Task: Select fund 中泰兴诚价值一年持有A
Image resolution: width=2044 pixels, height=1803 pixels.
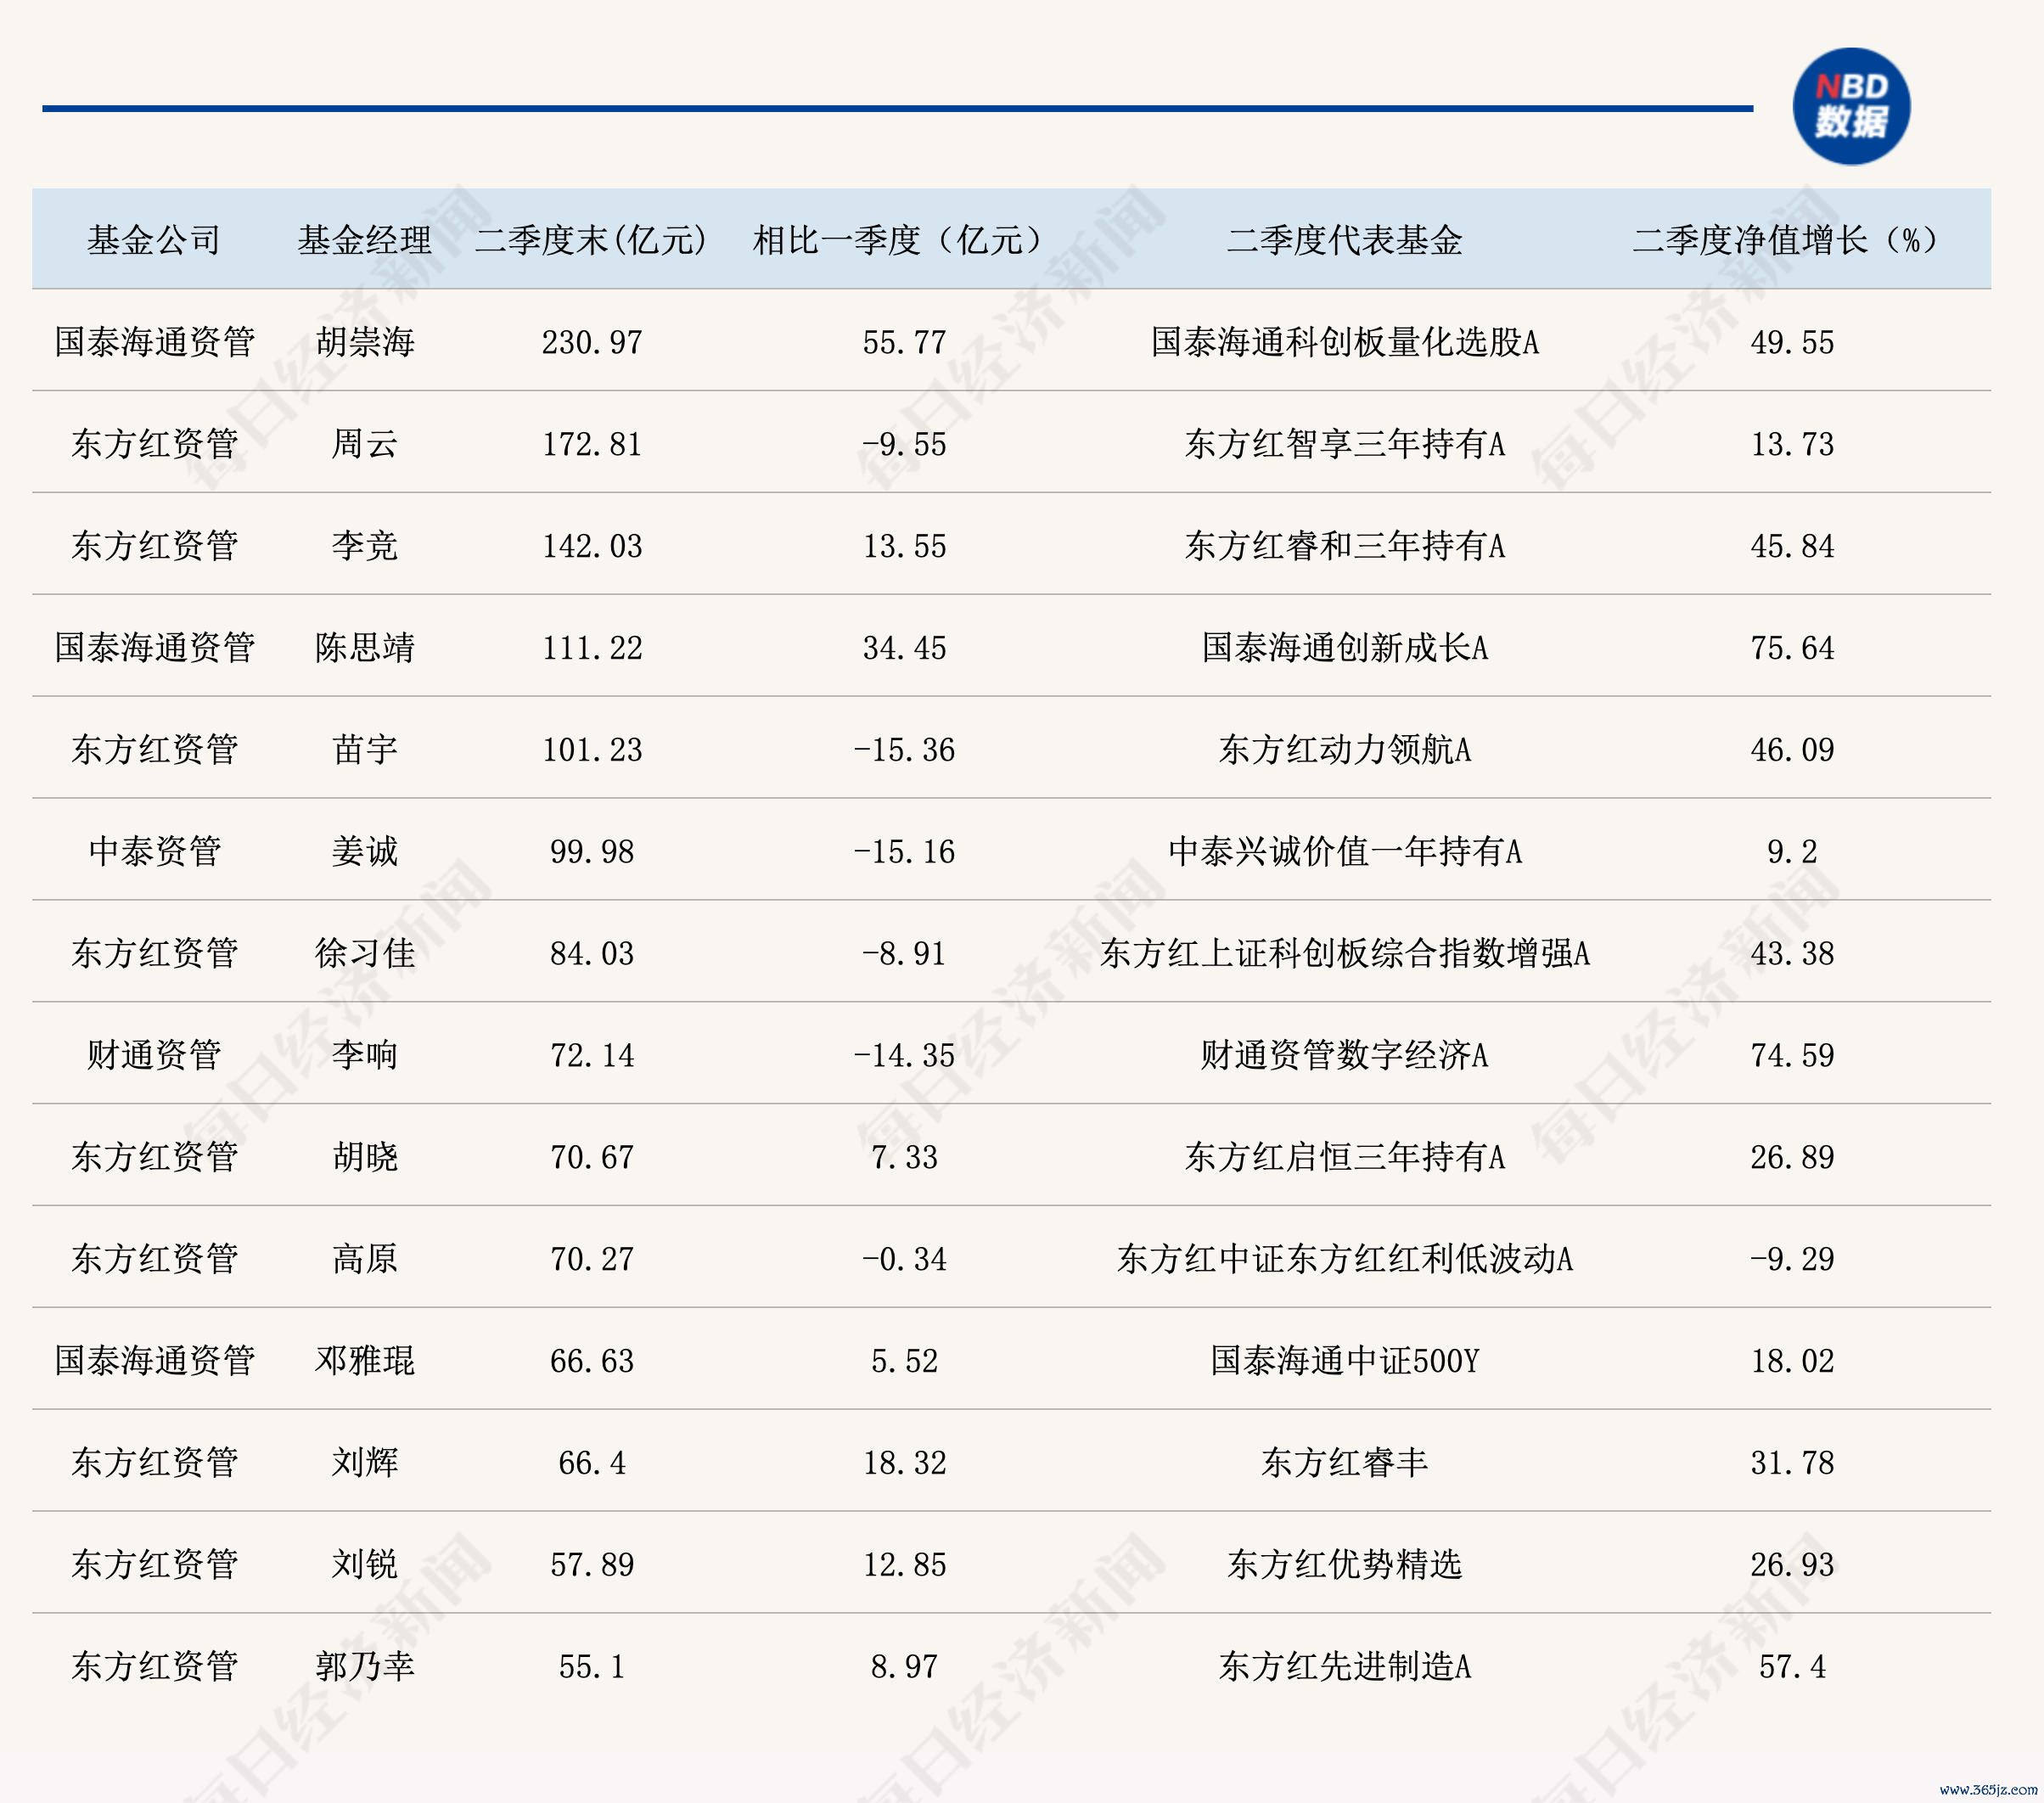Action: (x=1344, y=852)
